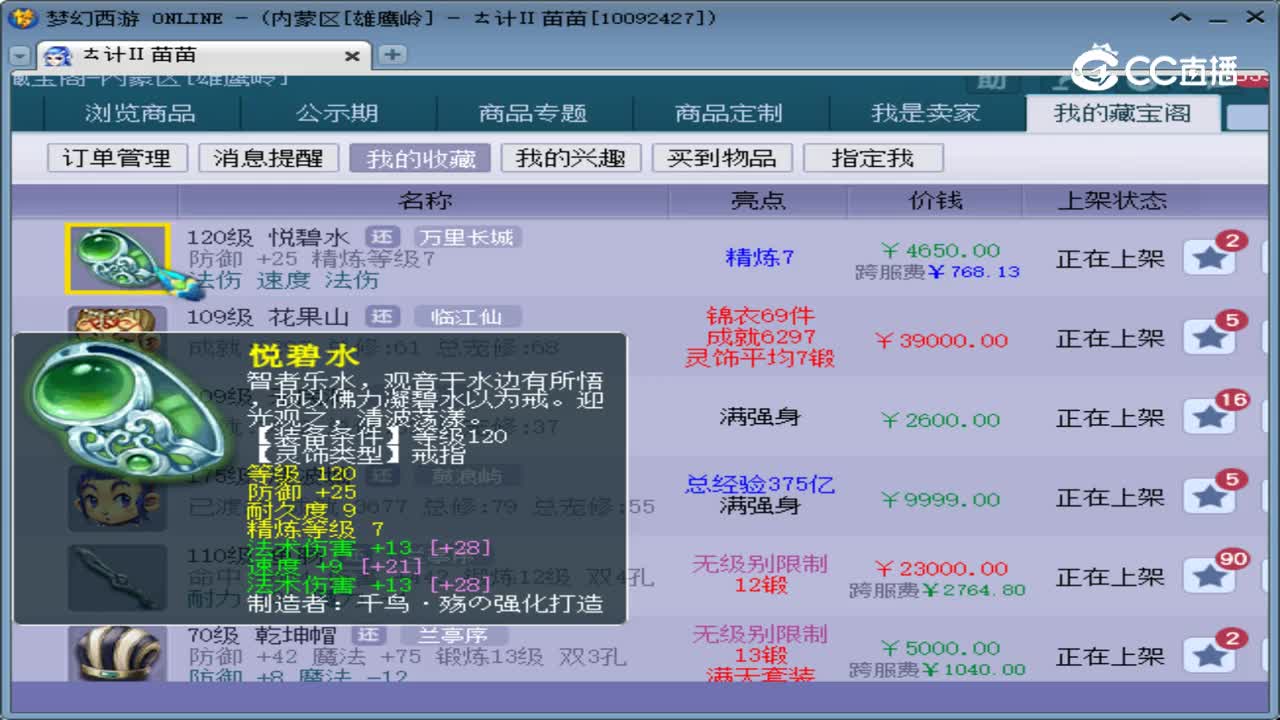Click the 总经验375亿 highlight text
1280x720 pixels.
pyautogui.click(x=759, y=485)
